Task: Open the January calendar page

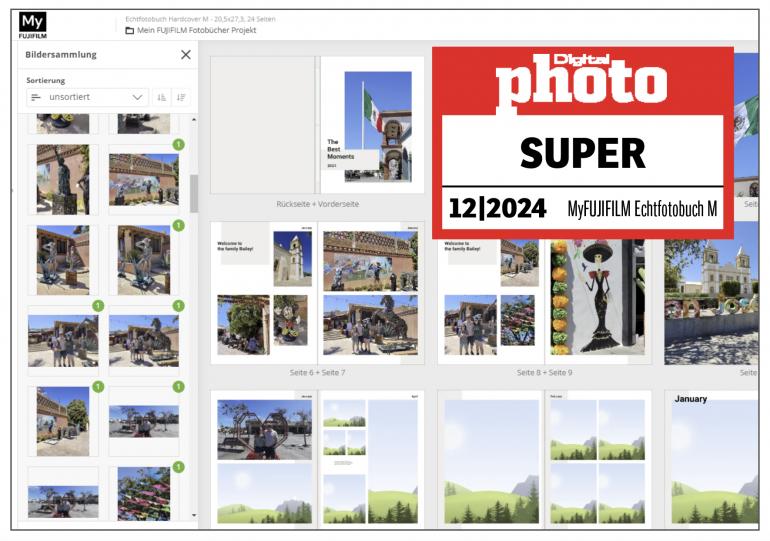Action: 712,460
